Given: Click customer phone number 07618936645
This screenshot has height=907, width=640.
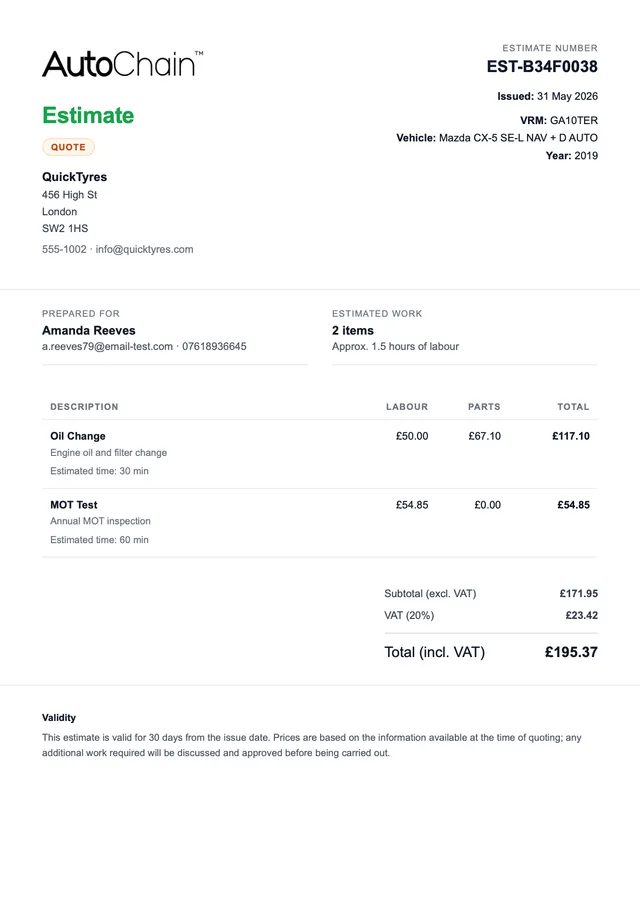Looking at the screenshot, I should pyautogui.click(x=214, y=346).
